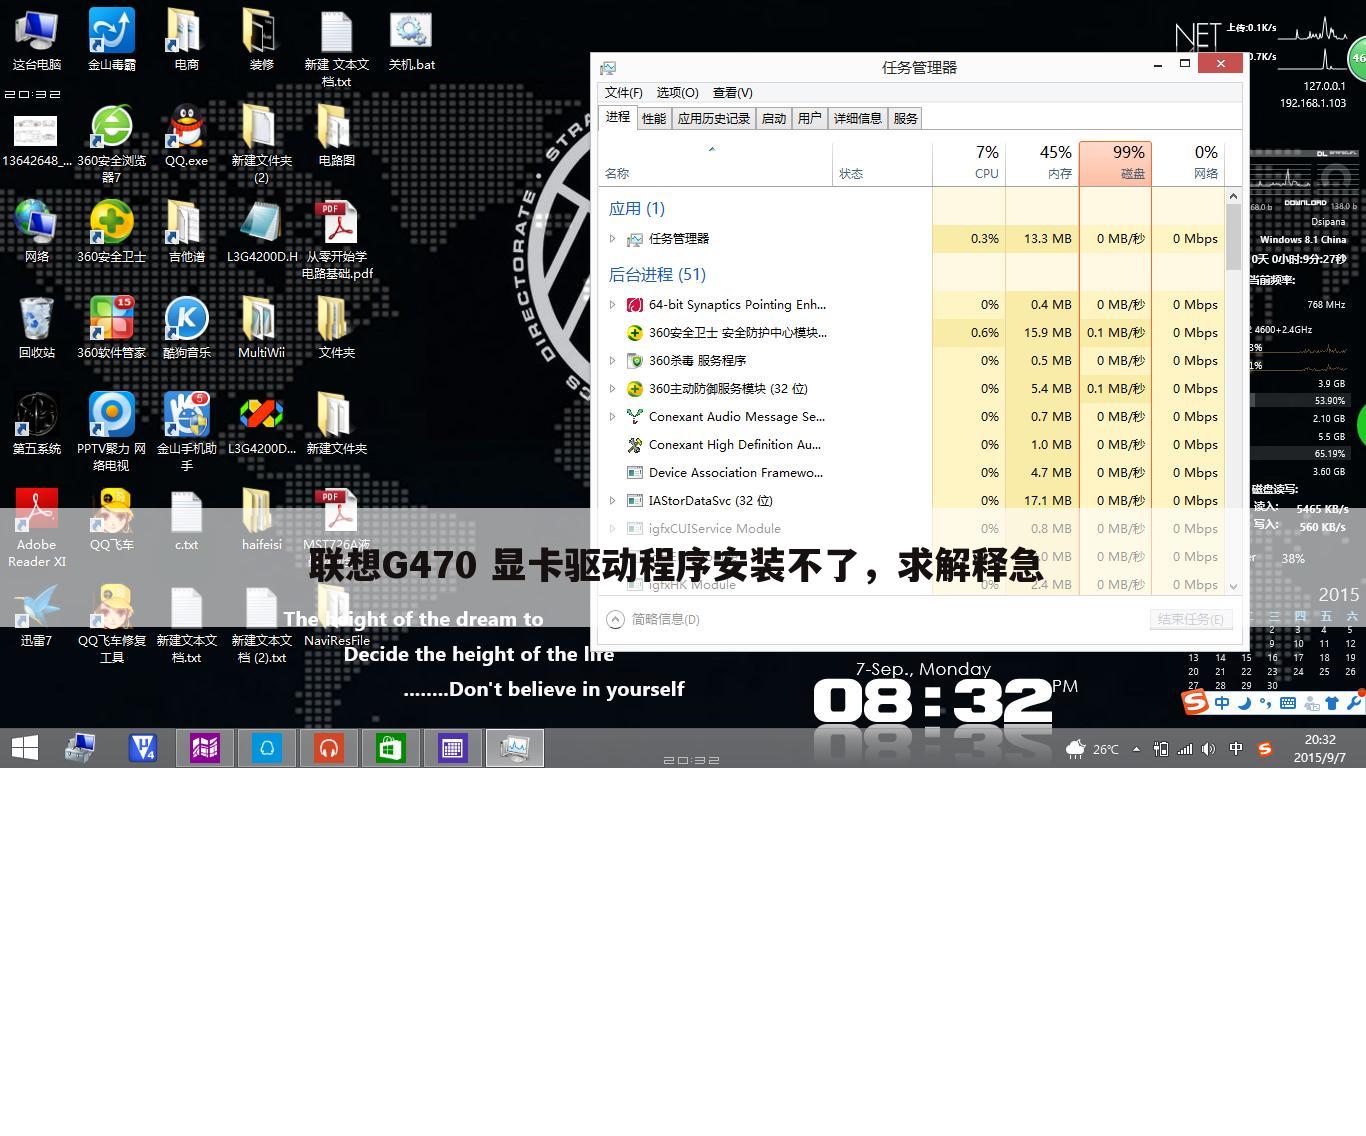Image resolution: width=1366 pixels, height=1136 pixels.
Task: Click the process list vertical scrollbar thumb
Action: (x=1233, y=237)
